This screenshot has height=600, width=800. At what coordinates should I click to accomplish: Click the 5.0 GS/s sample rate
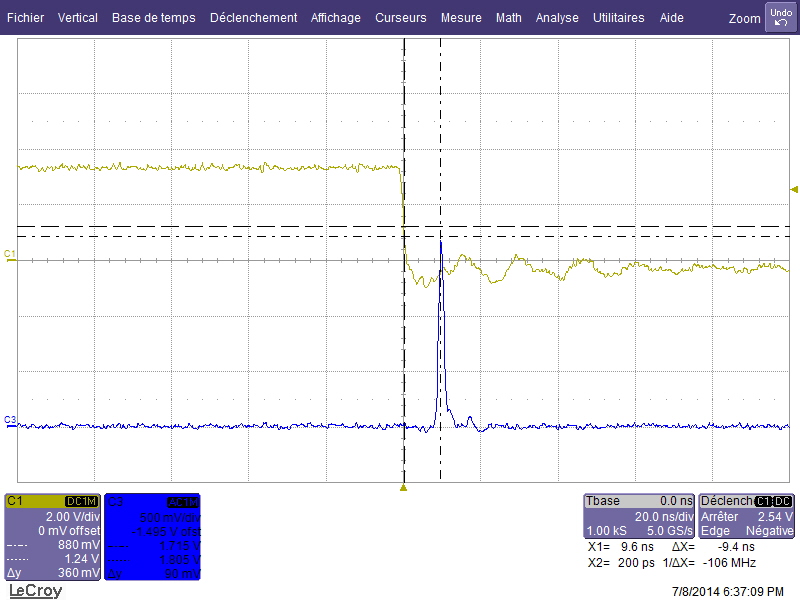pyautogui.click(x=669, y=531)
